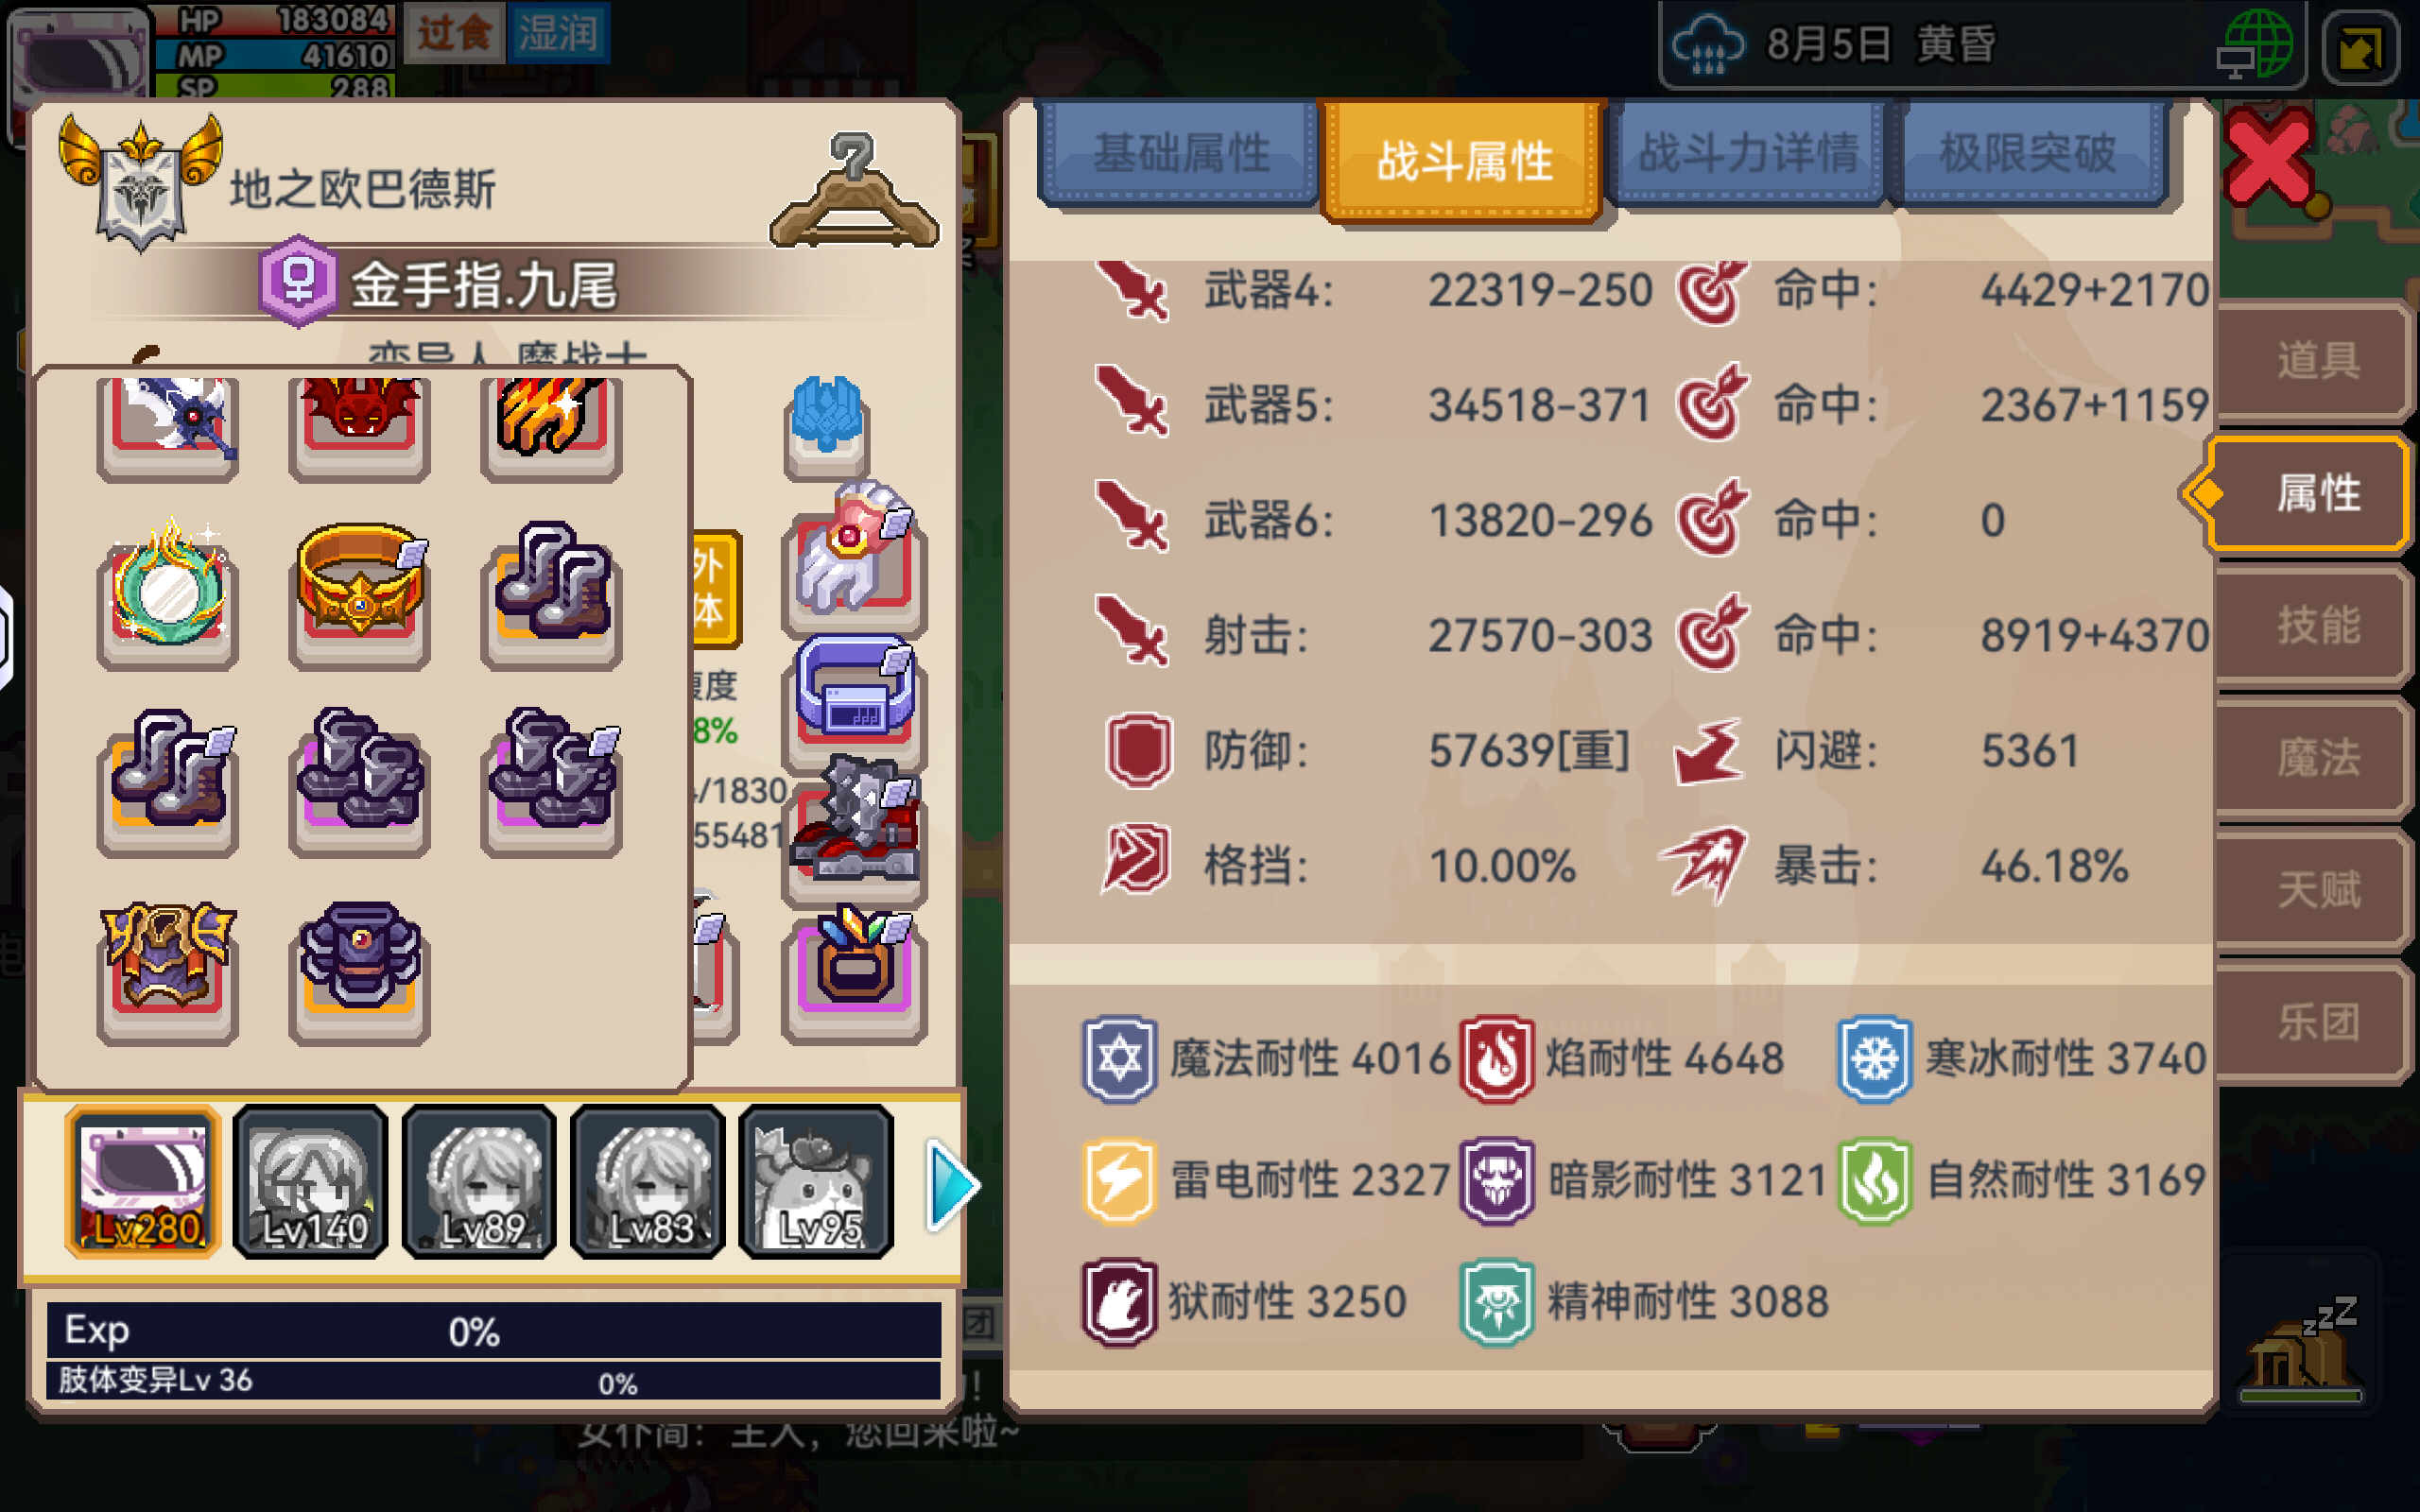The height and width of the screenshot is (1512, 2420).
Task: Click the Exp progress bar
Action: click(494, 1331)
